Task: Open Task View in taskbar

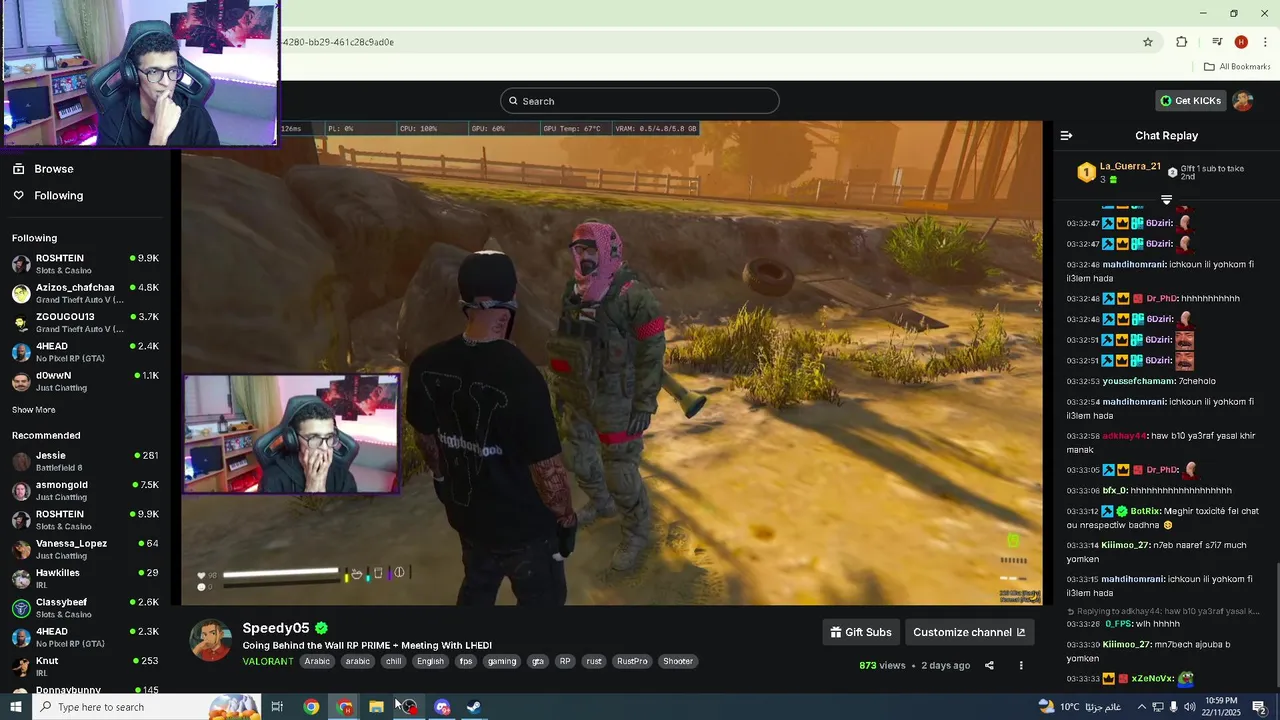Action: coord(277,707)
